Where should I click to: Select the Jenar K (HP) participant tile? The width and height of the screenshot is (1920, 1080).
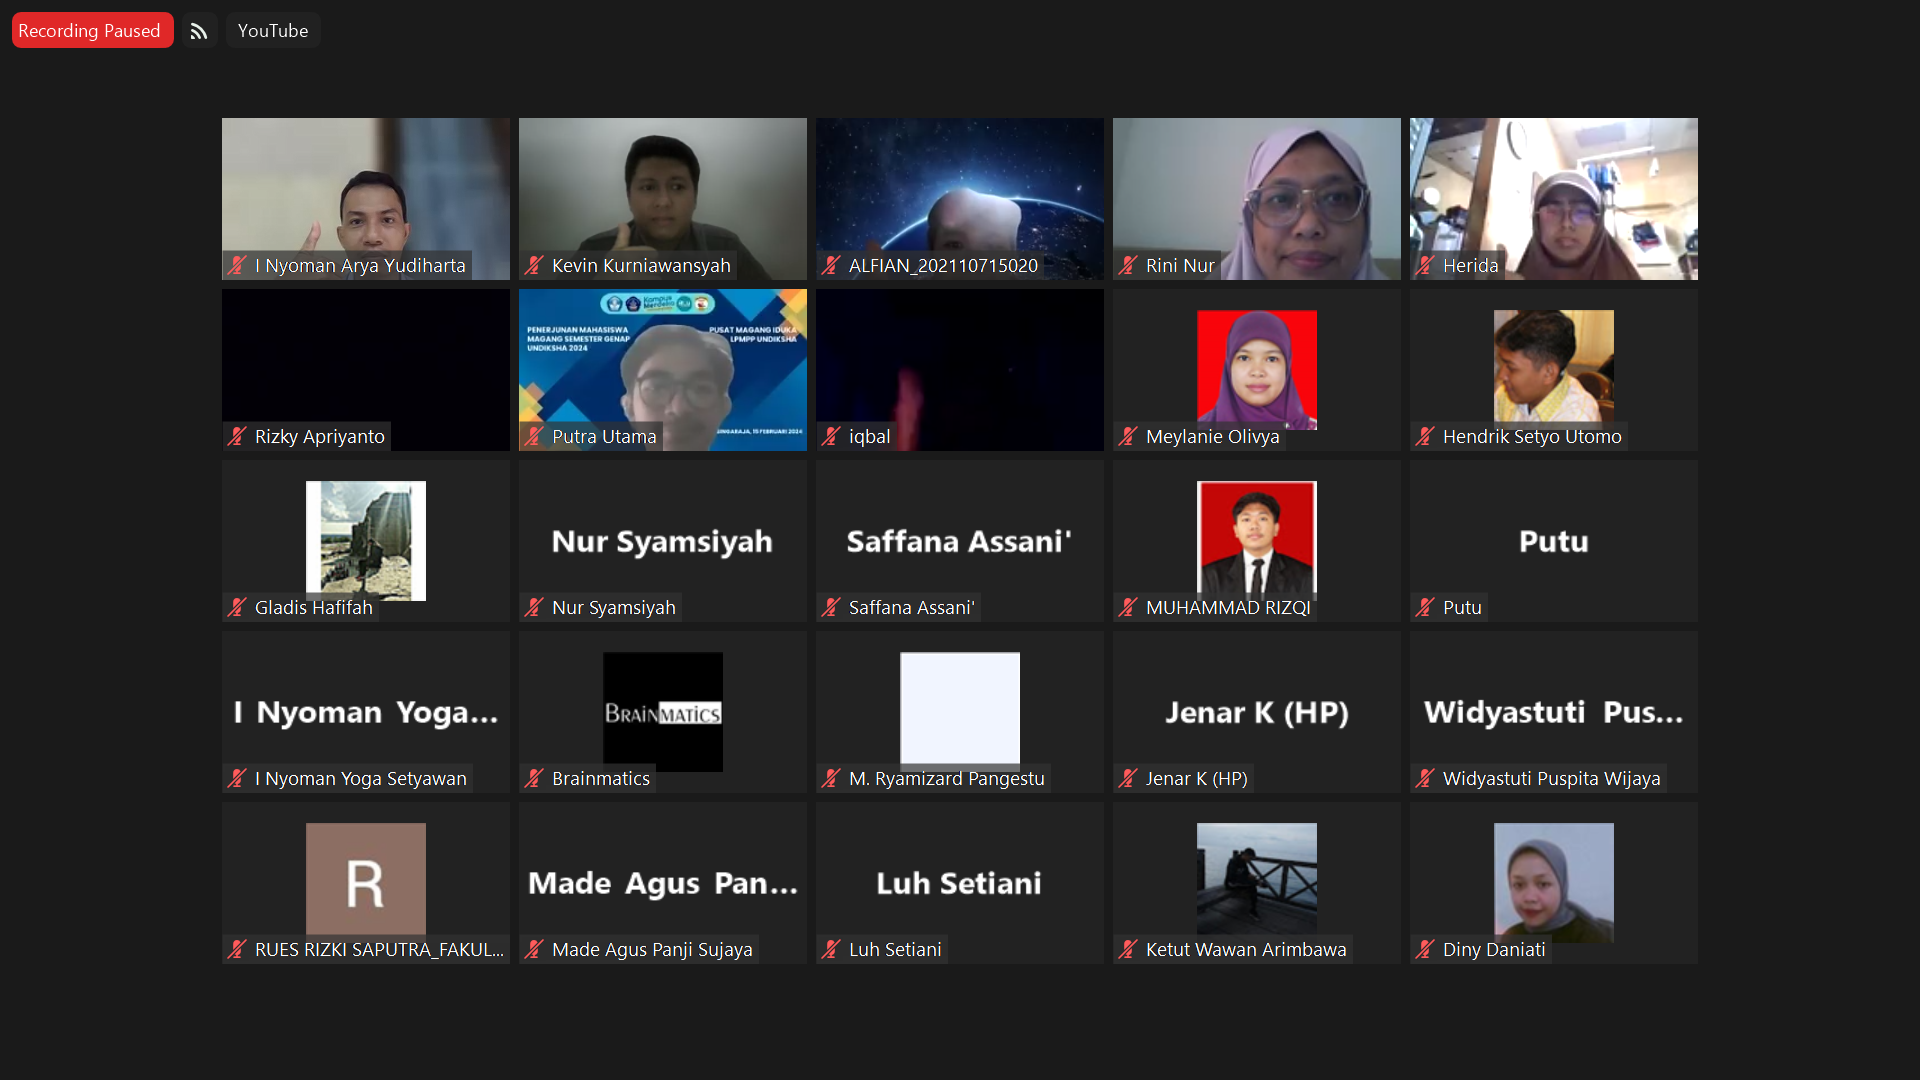[x=1256, y=712]
